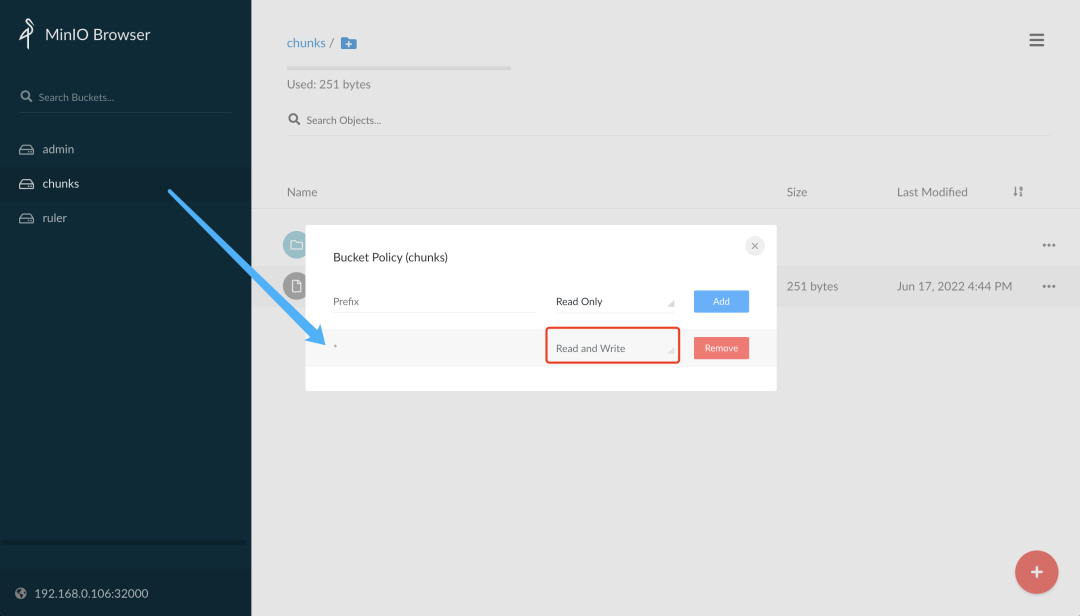The width and height of the screenshot is (1080, 616).
Task: Click the folder icon in the object list
Action: point(295,245)
